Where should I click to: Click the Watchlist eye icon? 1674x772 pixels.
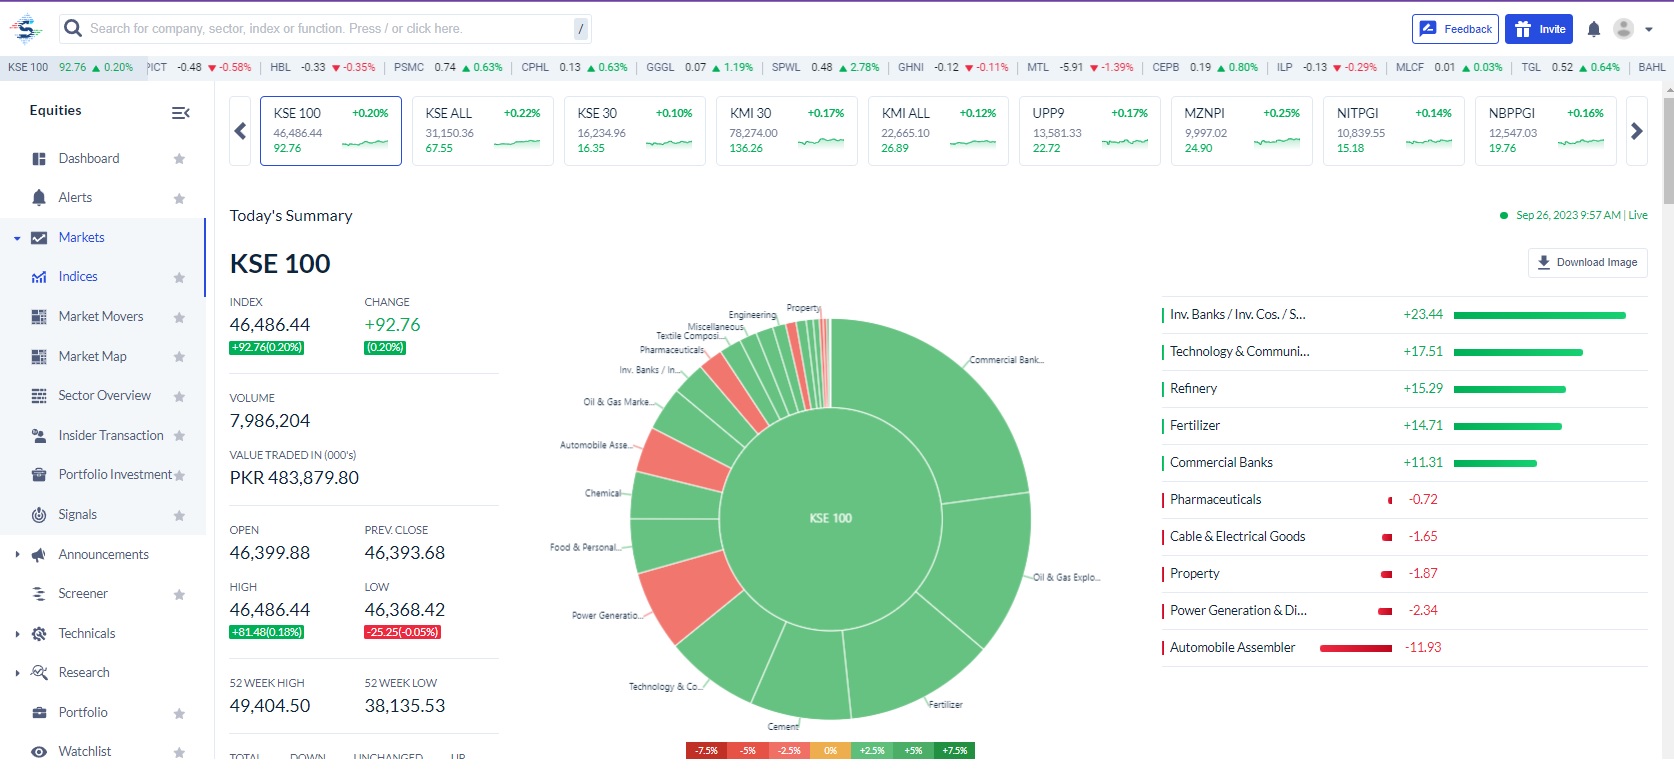coord(39,752)
